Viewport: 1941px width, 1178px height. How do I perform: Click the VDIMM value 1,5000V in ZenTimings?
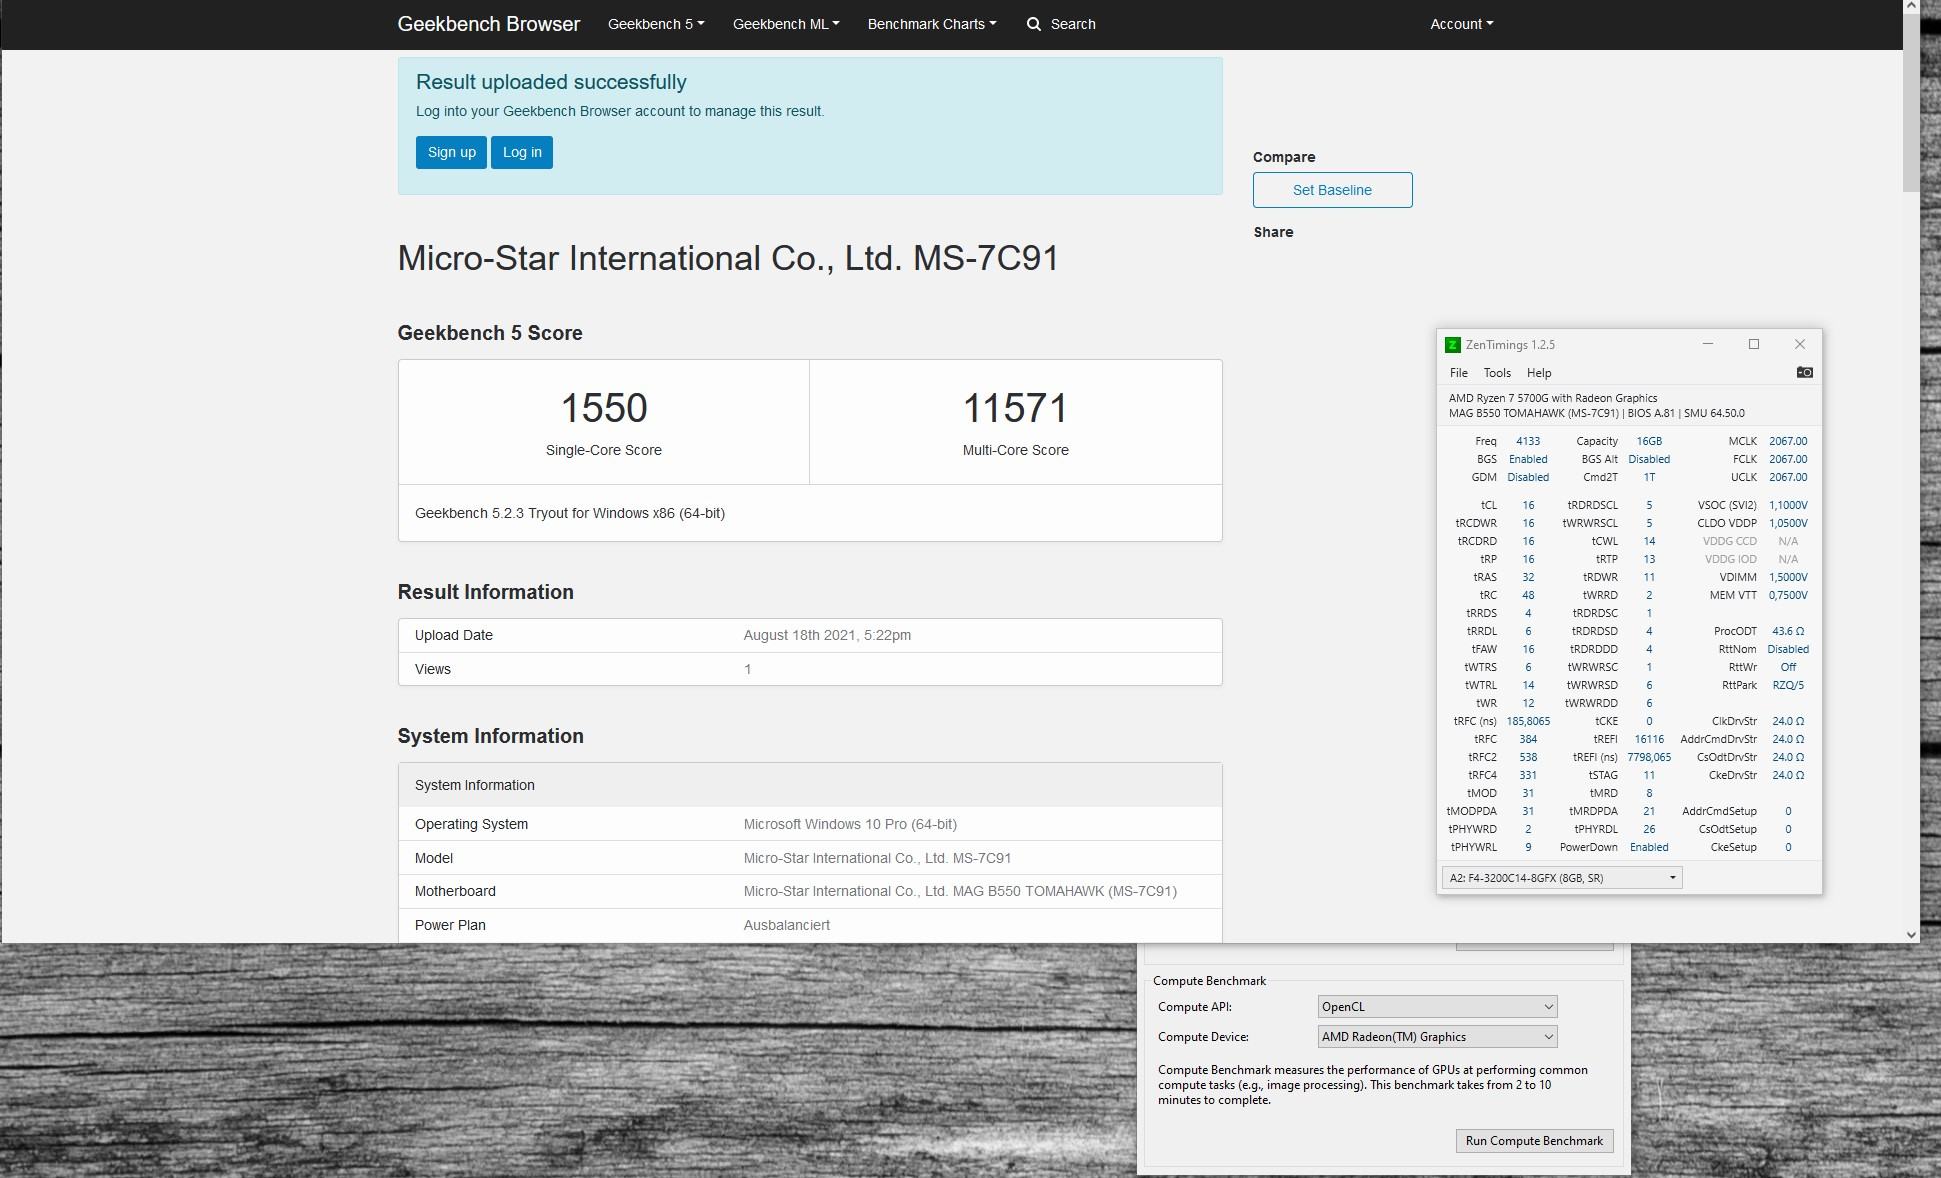tap(1788, 577)
